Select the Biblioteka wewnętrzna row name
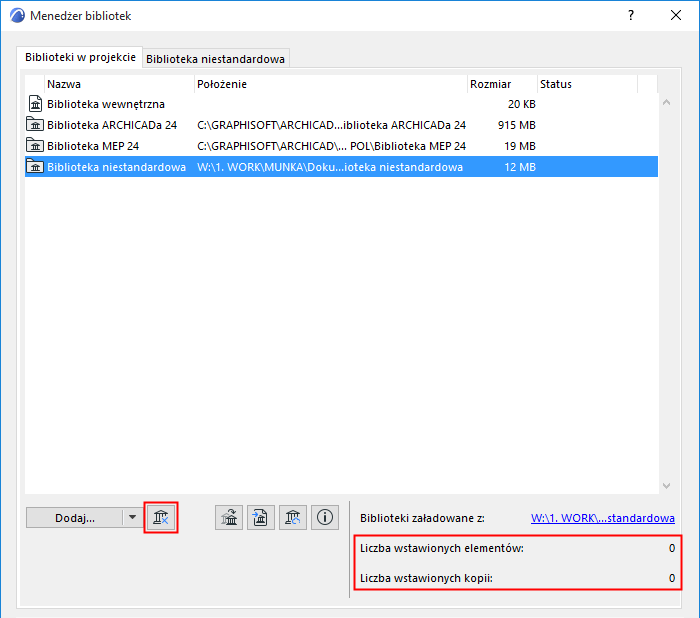The height and width of the screenshot is (618, 700). tap(106, 104)
